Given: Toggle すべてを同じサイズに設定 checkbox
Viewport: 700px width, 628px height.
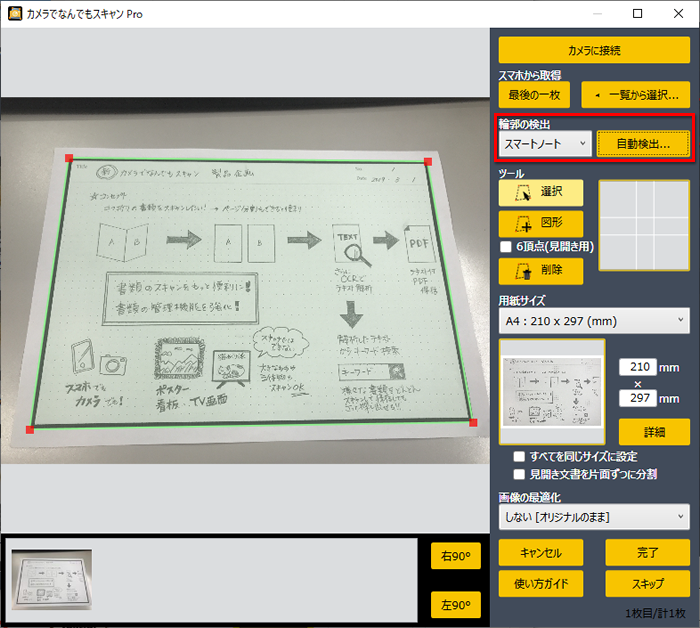Looking at the screenshot, I should pos(519,456).
